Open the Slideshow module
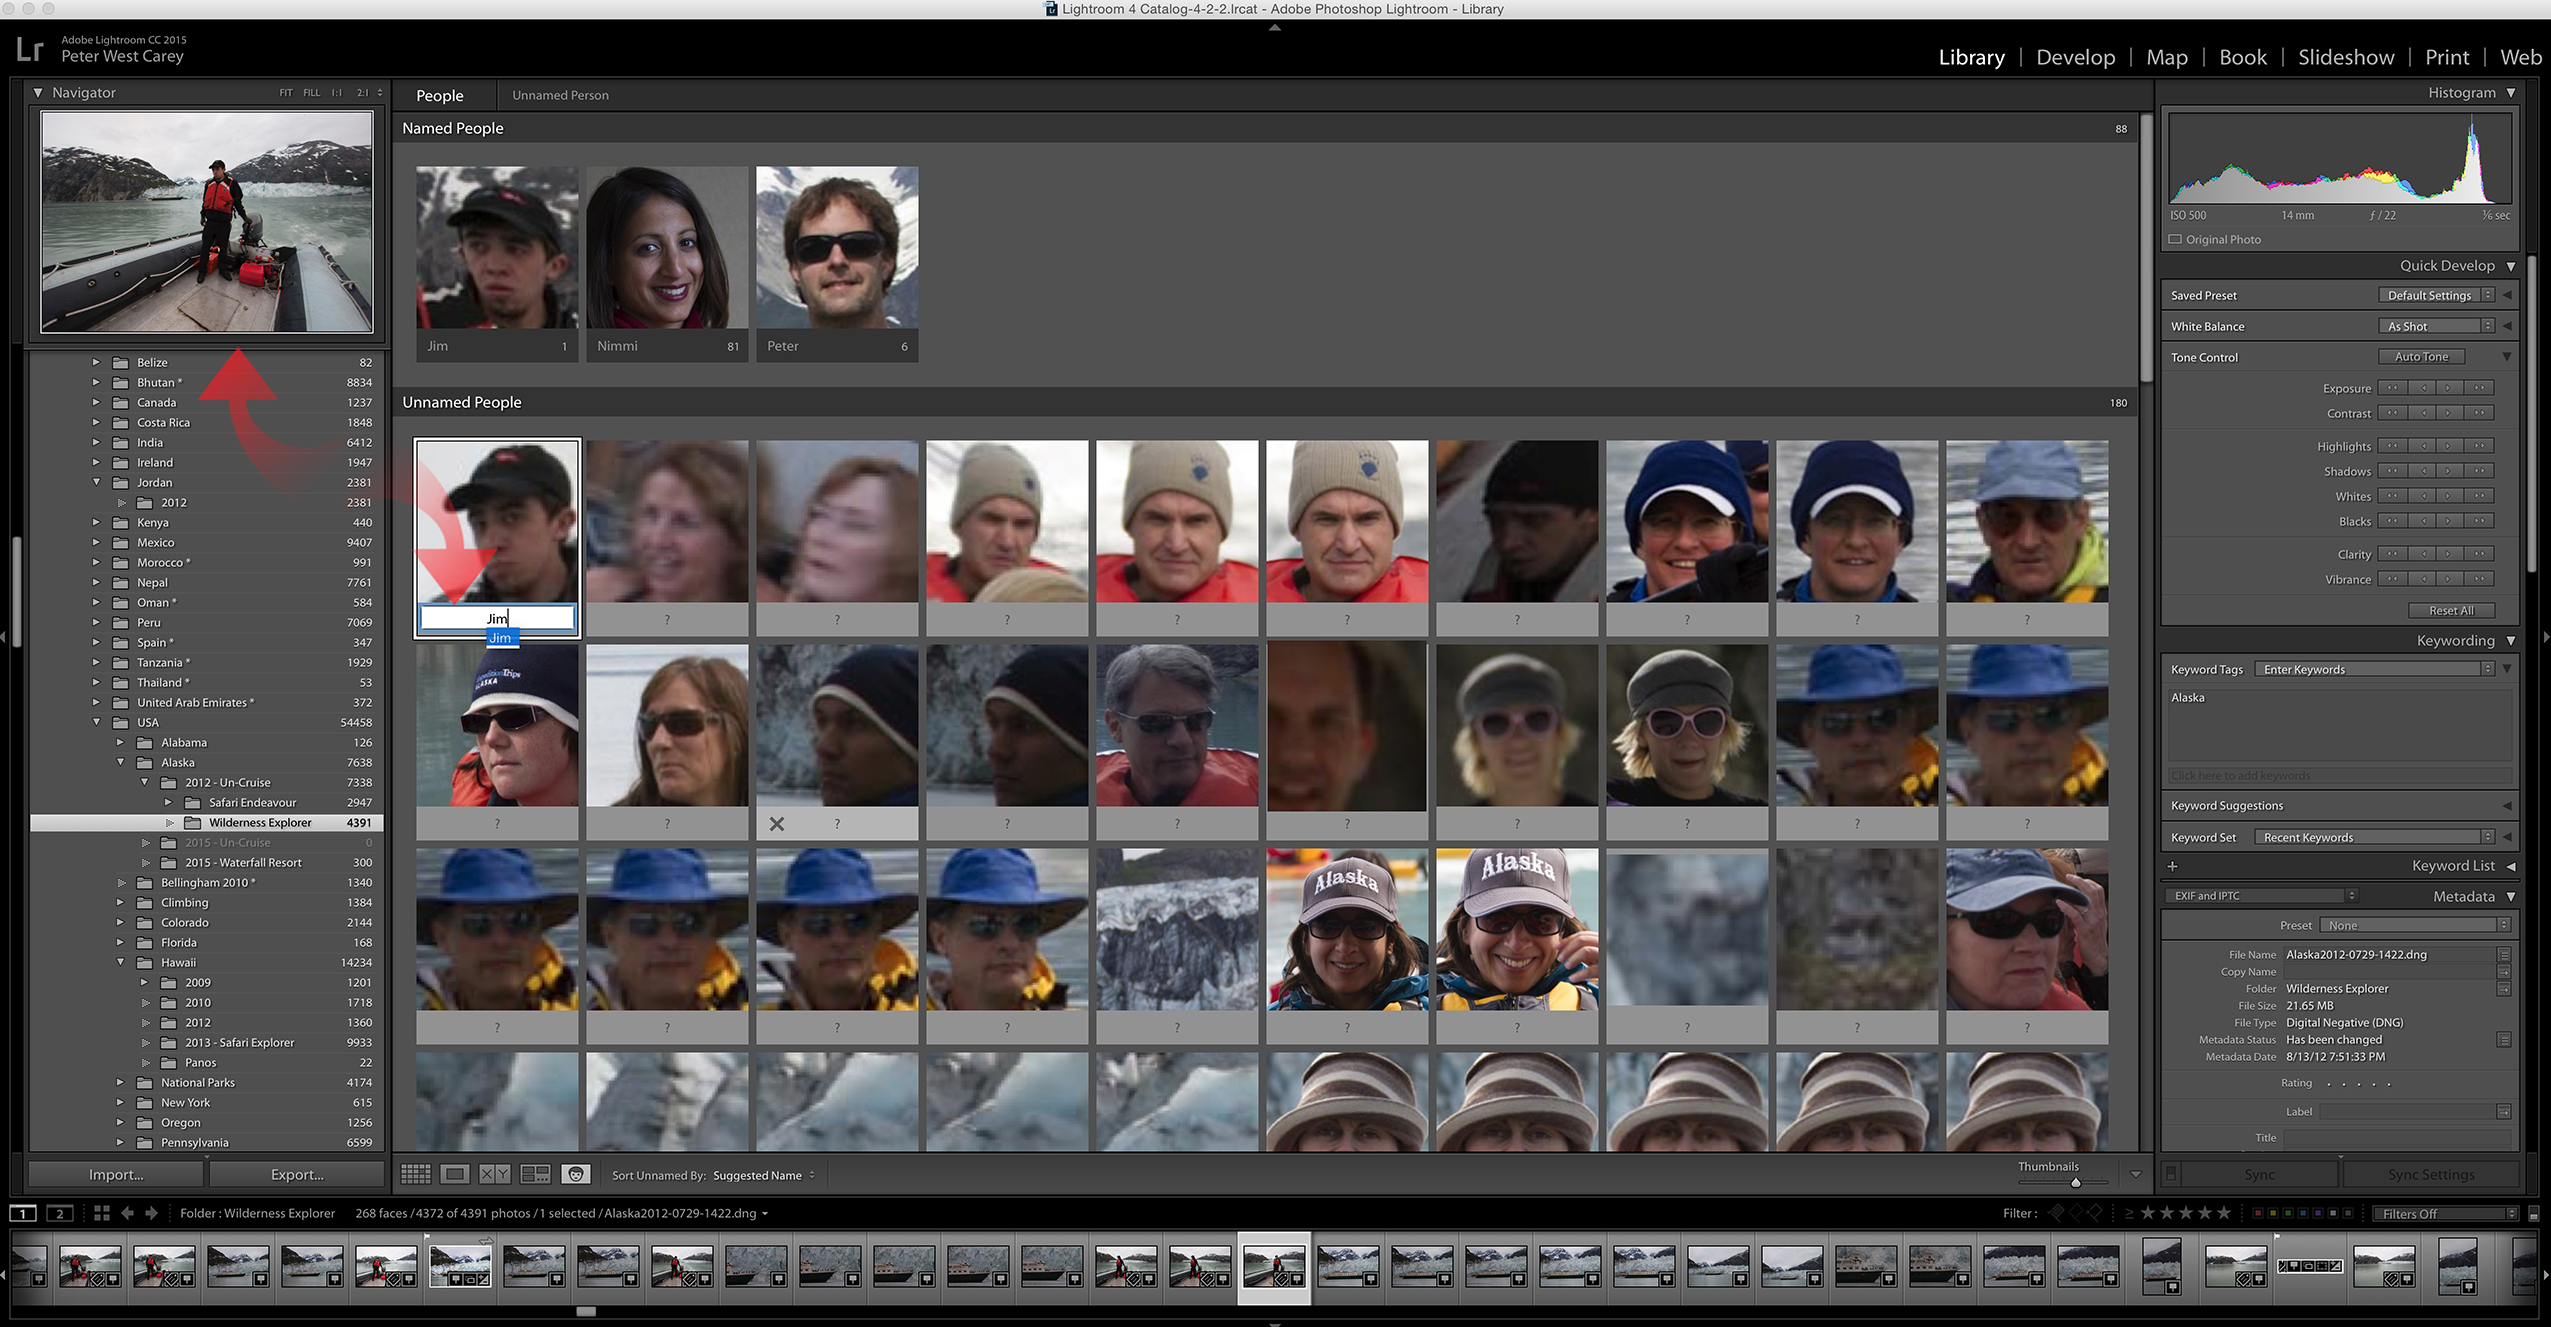The width and height of the screenshot is (2551, 1327). point(2345,57)
